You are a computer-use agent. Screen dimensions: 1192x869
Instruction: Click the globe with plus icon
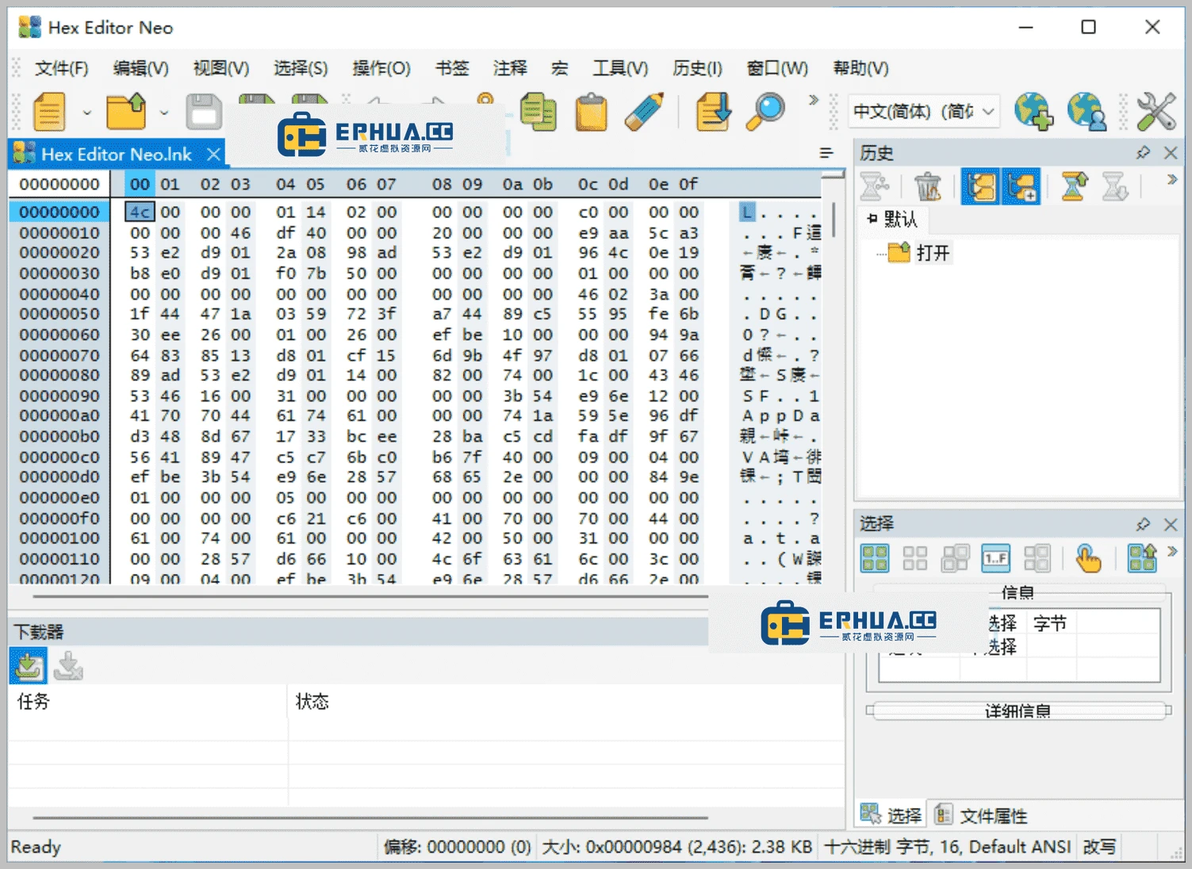click(x=1034, y=112)
